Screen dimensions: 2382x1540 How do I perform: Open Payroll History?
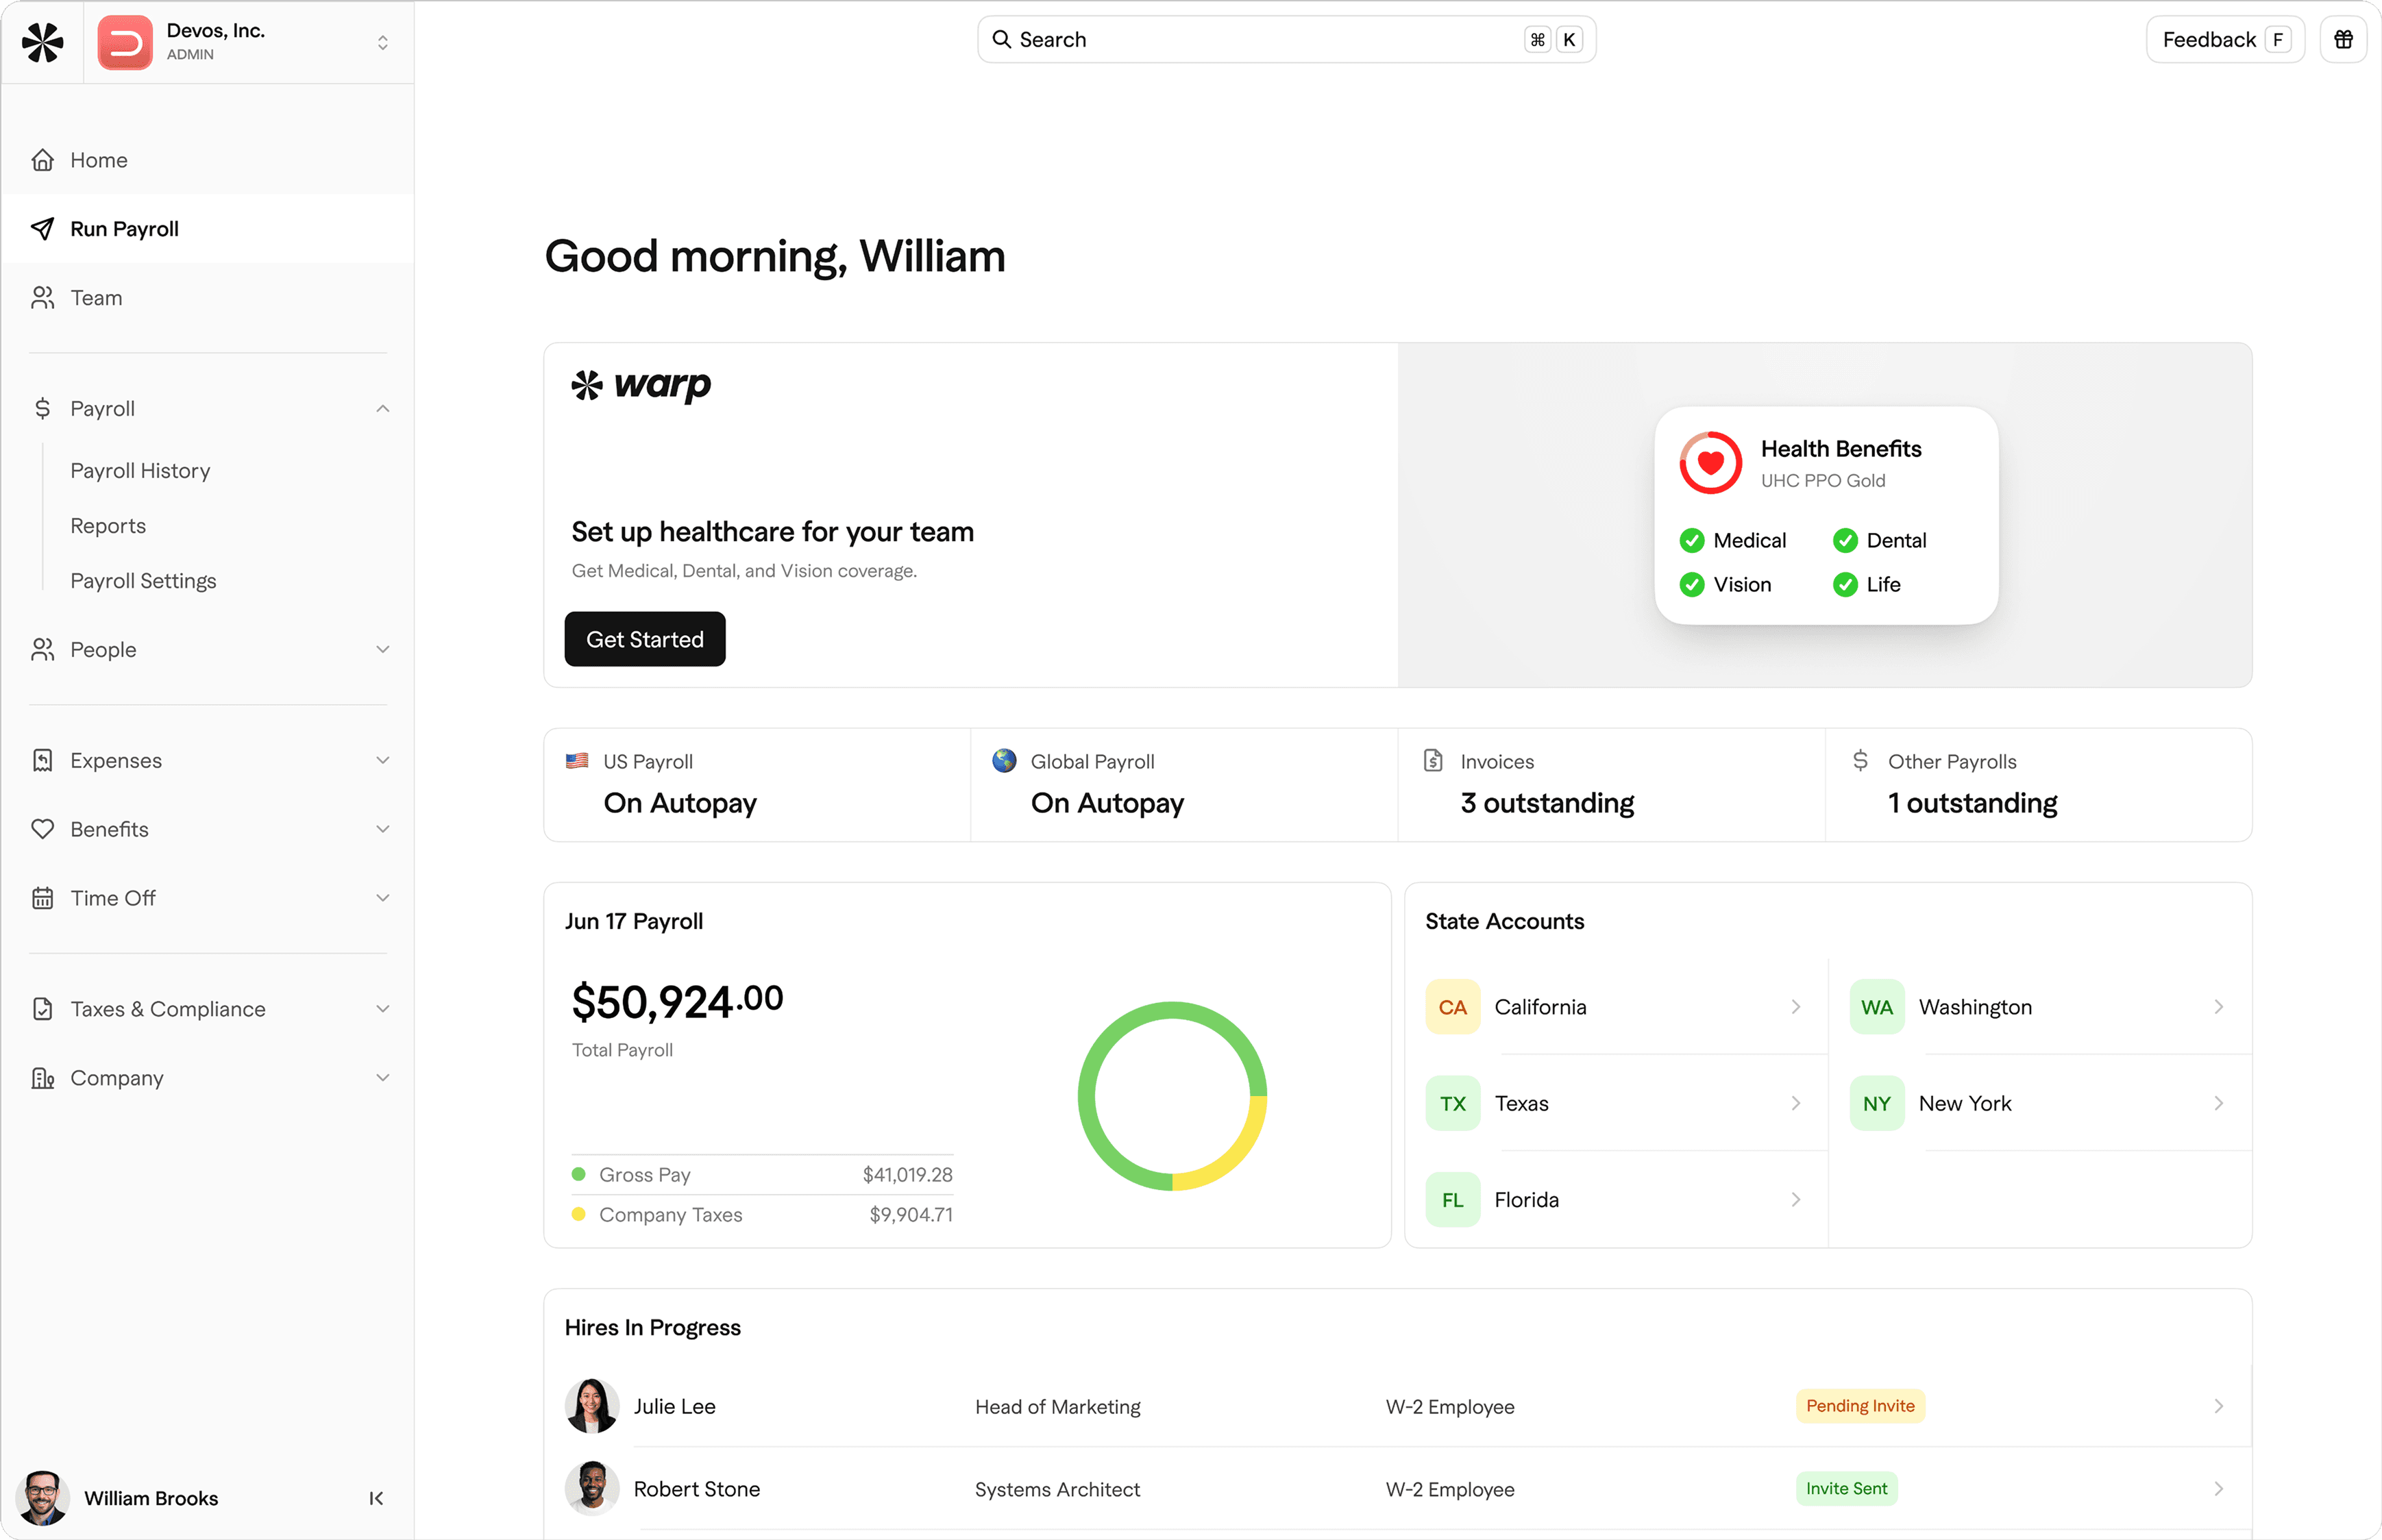click(x=140, y=470)
